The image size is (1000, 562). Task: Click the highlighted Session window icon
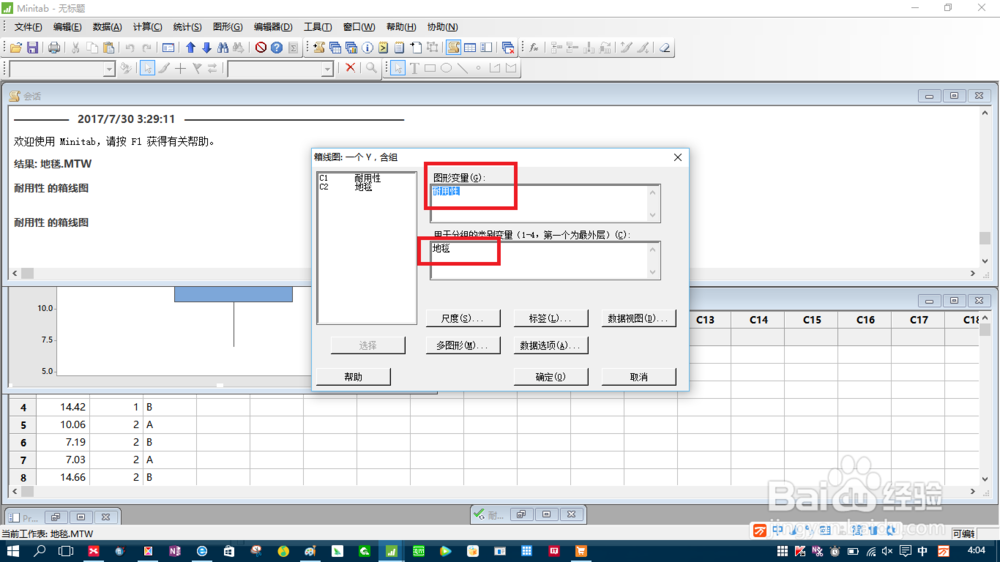(453, 48)
